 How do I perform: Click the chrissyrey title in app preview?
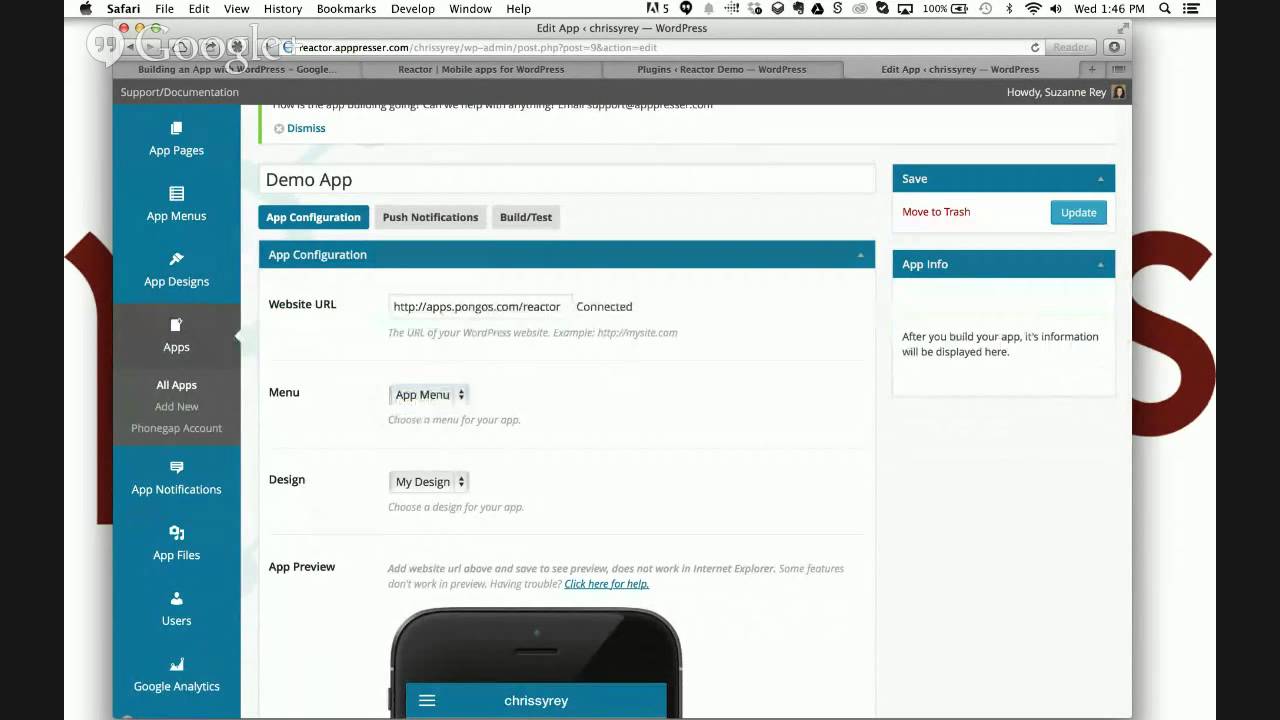[536, 701]
